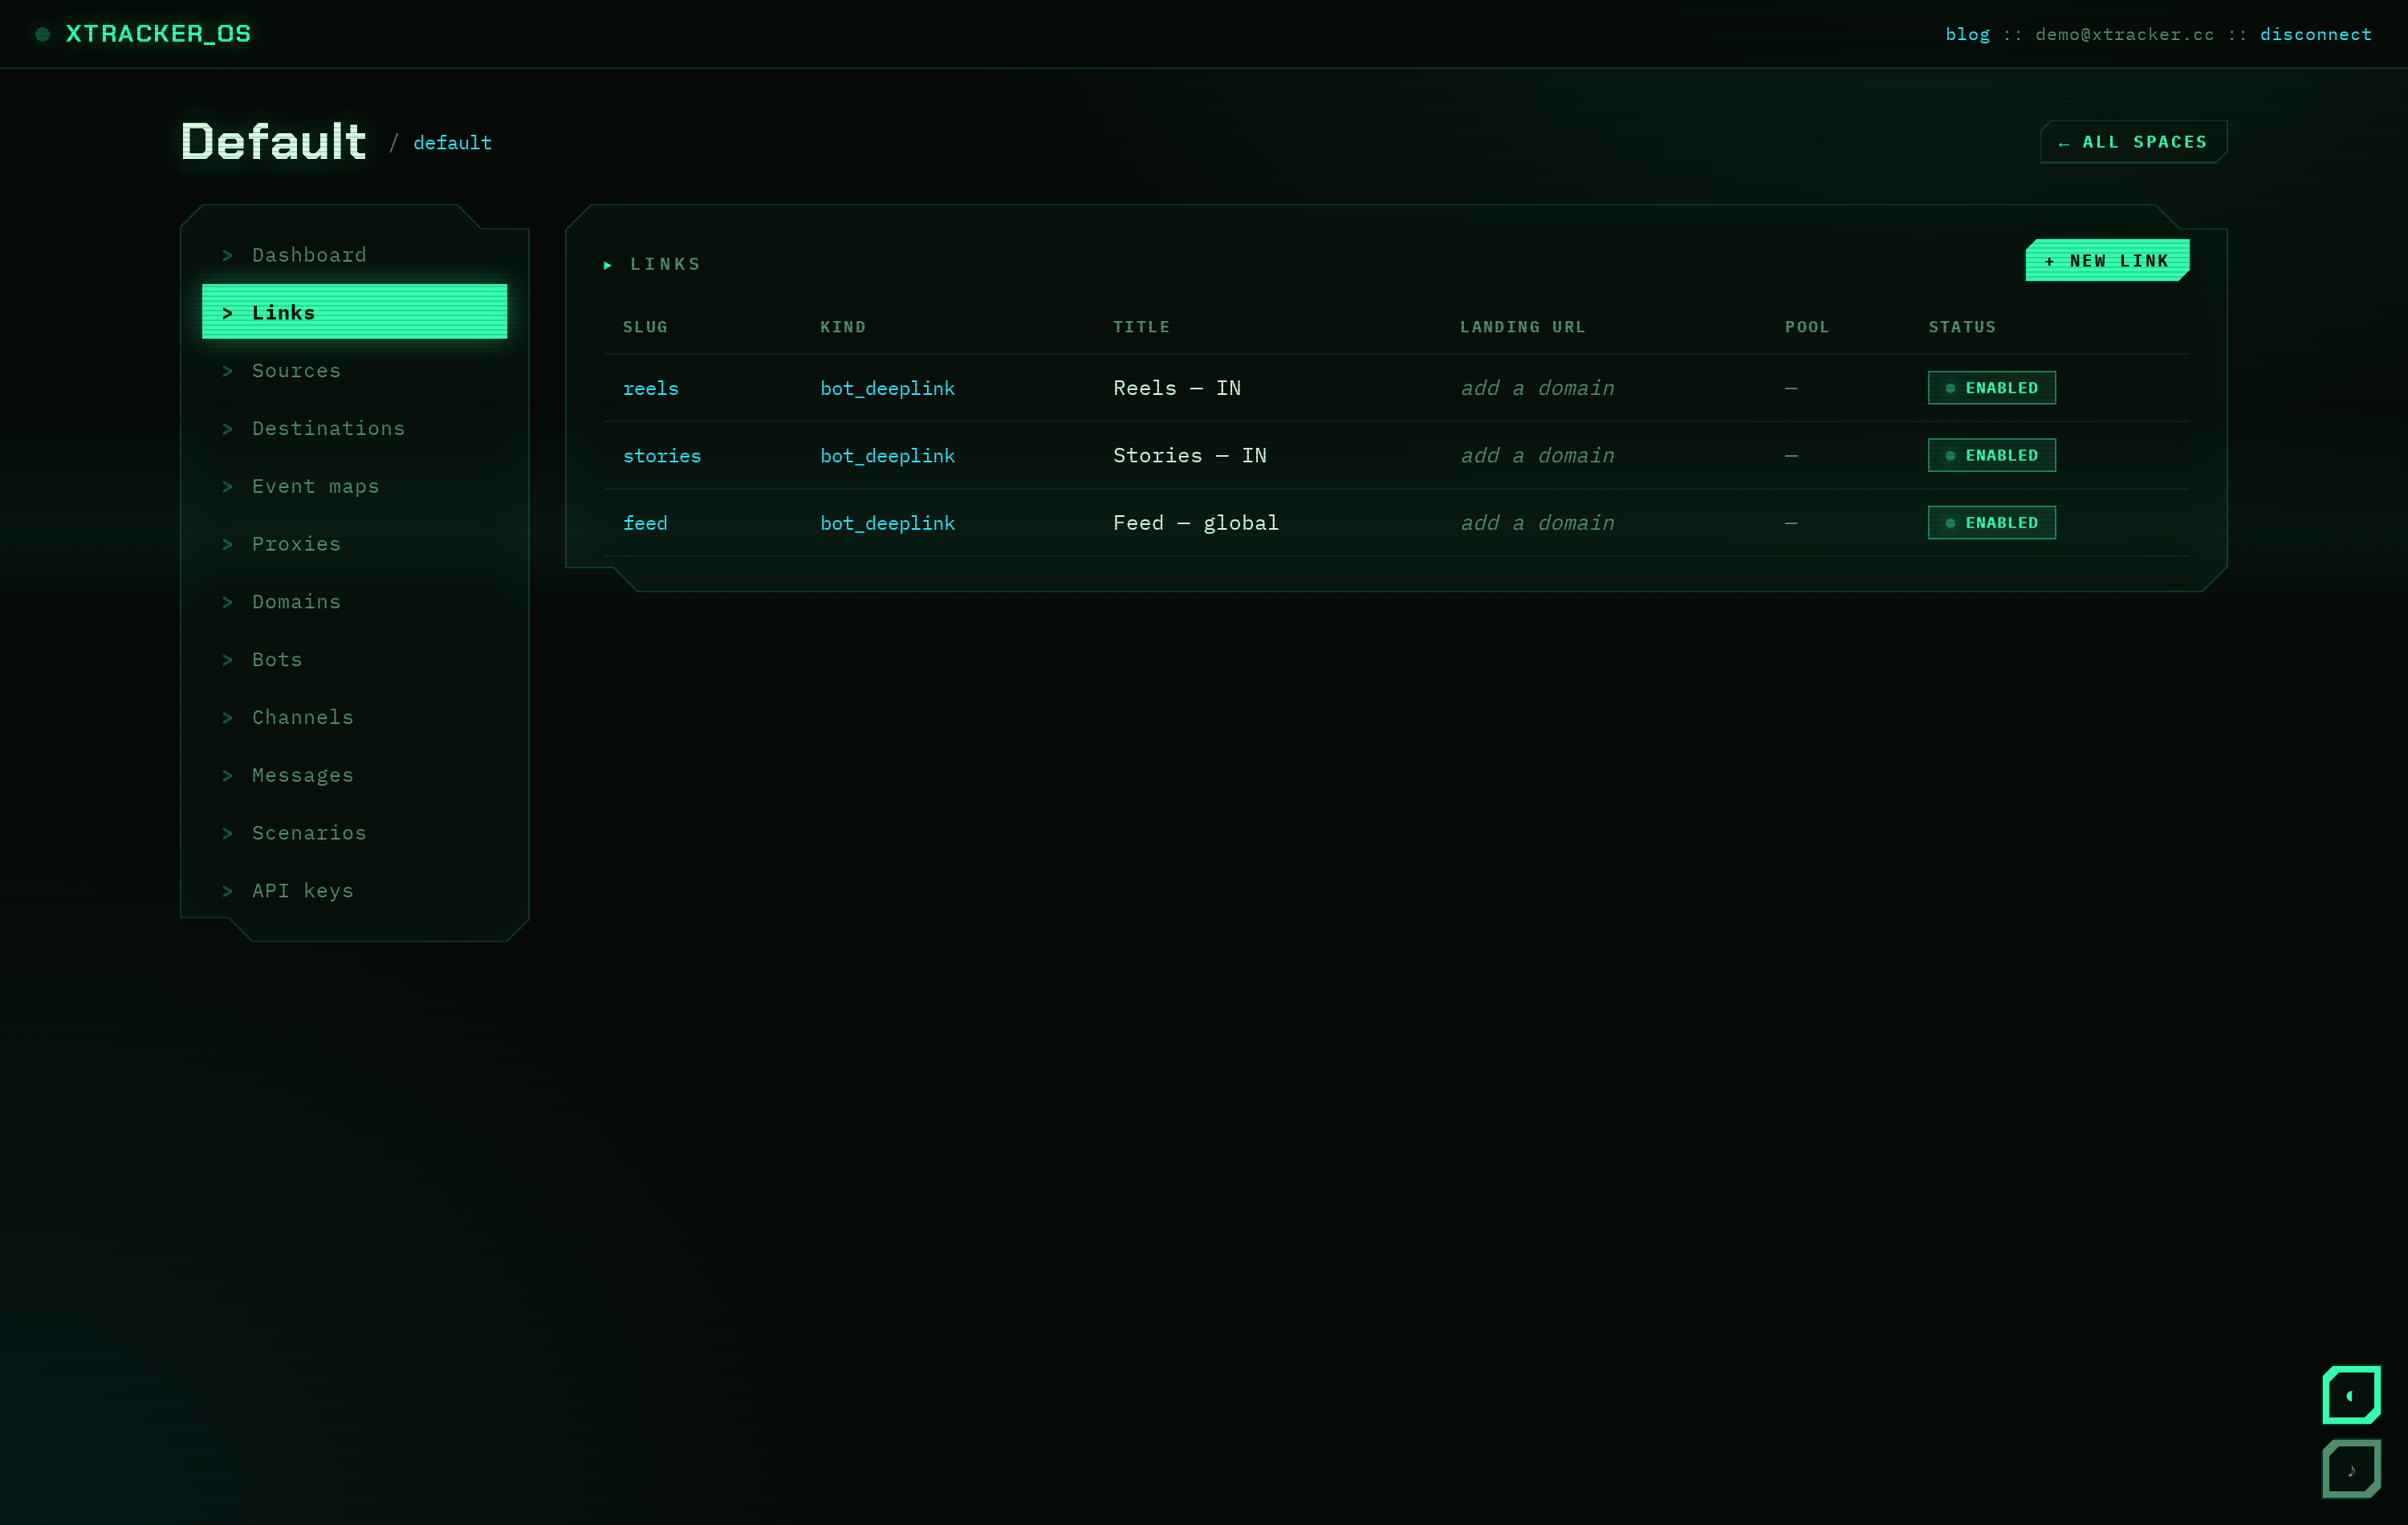
Task: Select Links in the sidebar
Action: [354, 312]
